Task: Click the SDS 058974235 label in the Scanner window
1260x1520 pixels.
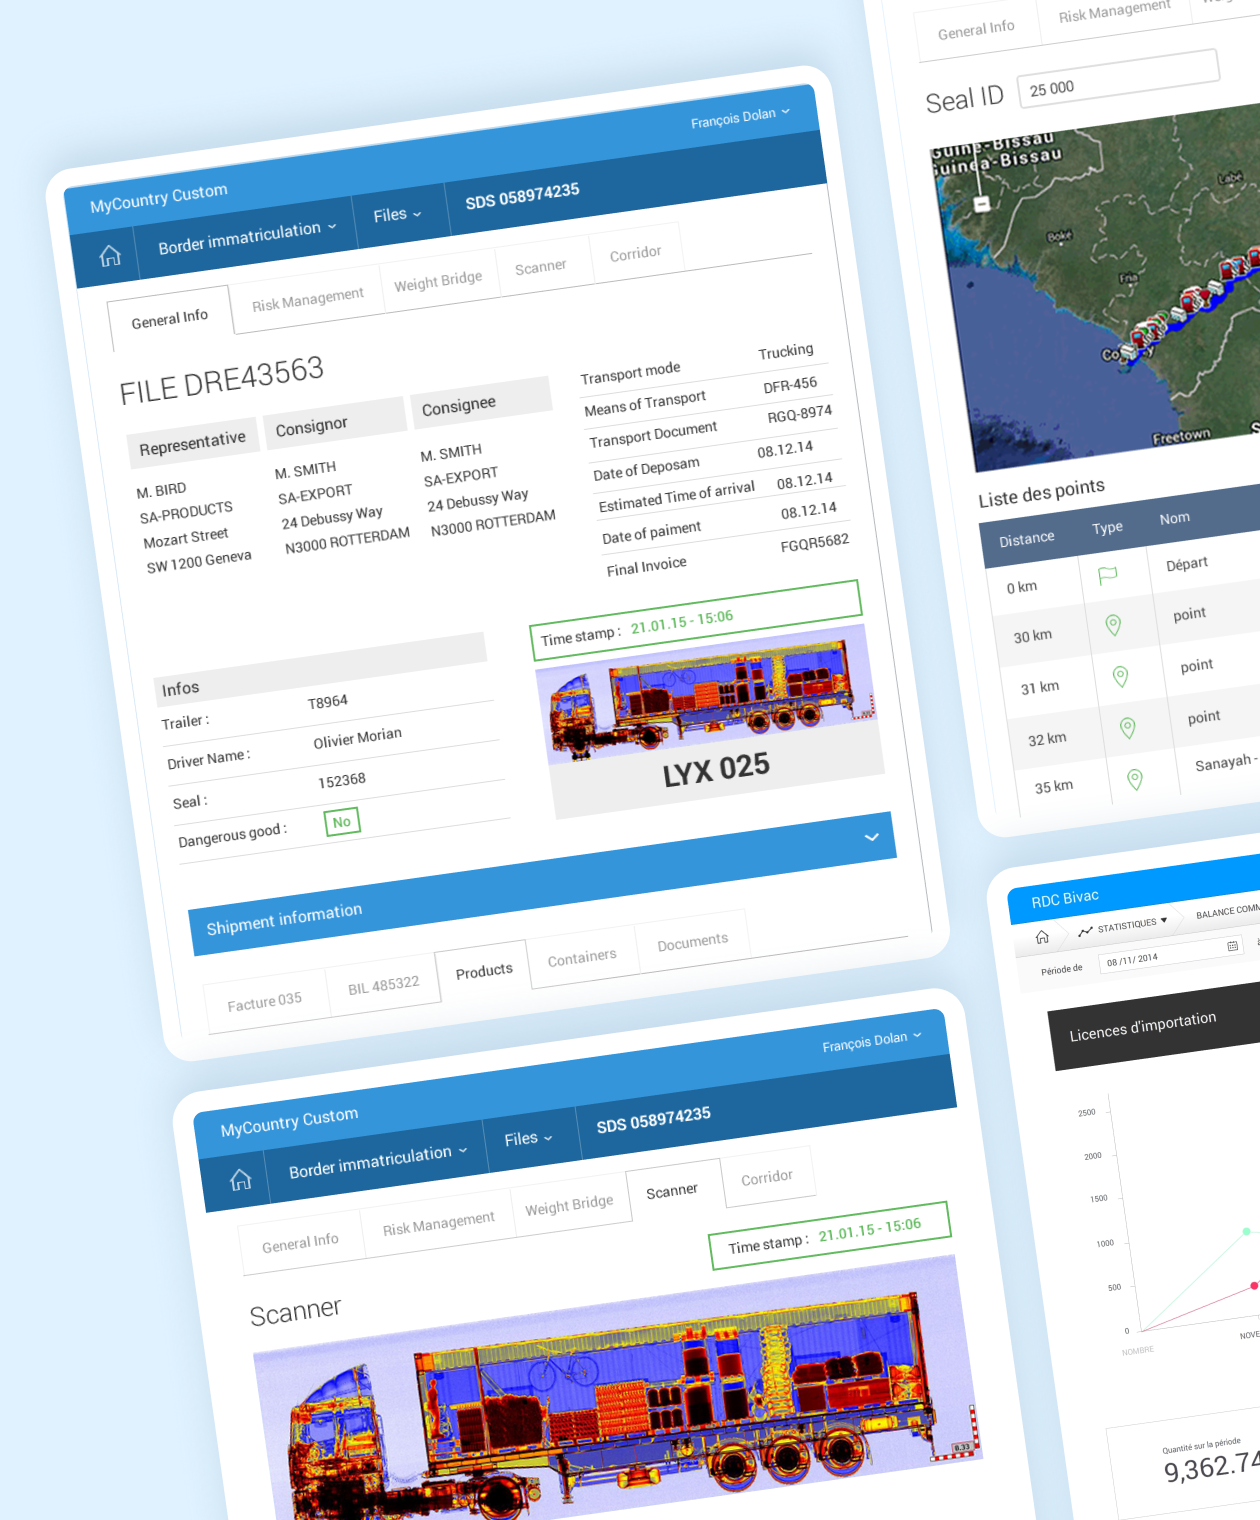Action: [x=653, y=1119]
